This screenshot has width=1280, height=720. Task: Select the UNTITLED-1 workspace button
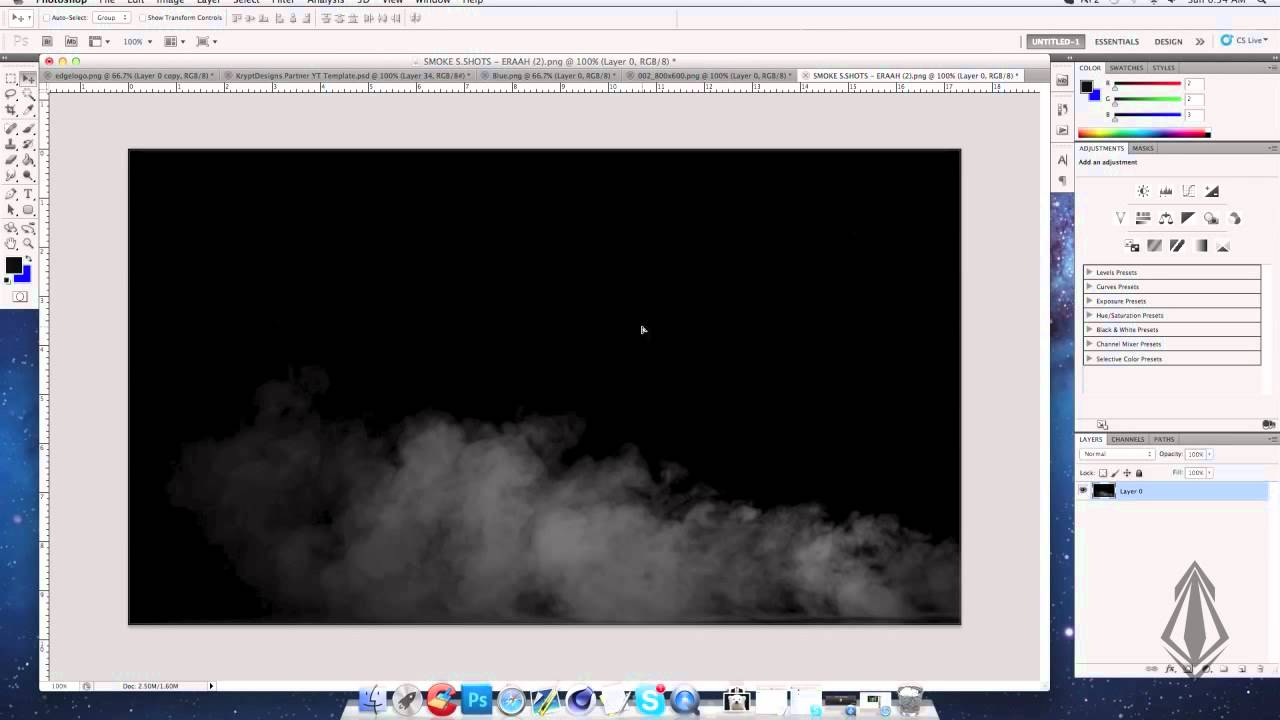pyautogui.click(x=1056, y=42)
